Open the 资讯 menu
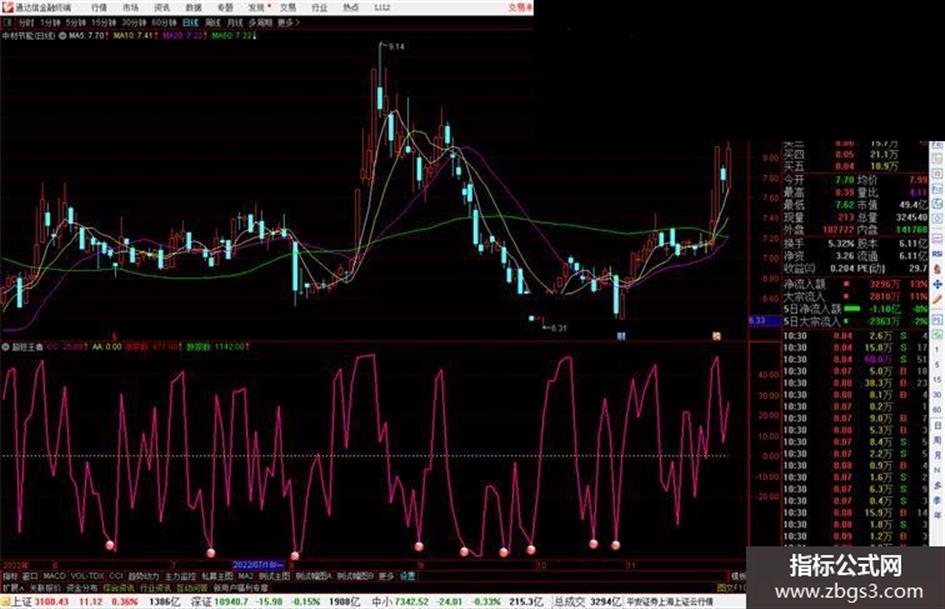 (162, 7)
